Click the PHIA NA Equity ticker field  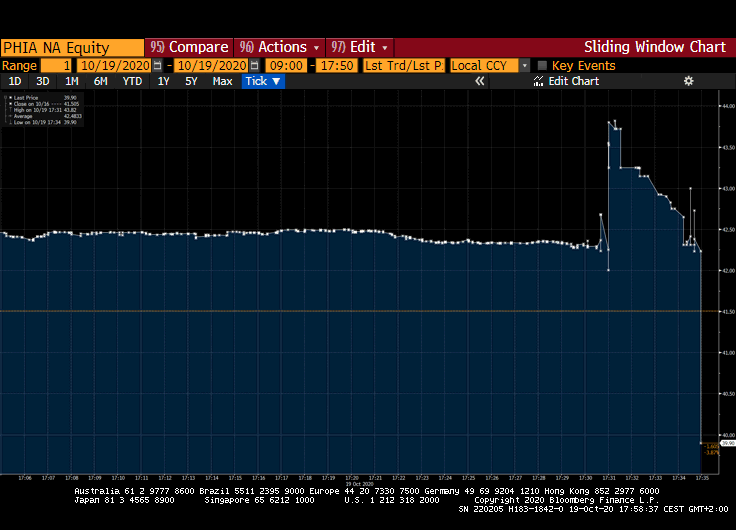72,47
